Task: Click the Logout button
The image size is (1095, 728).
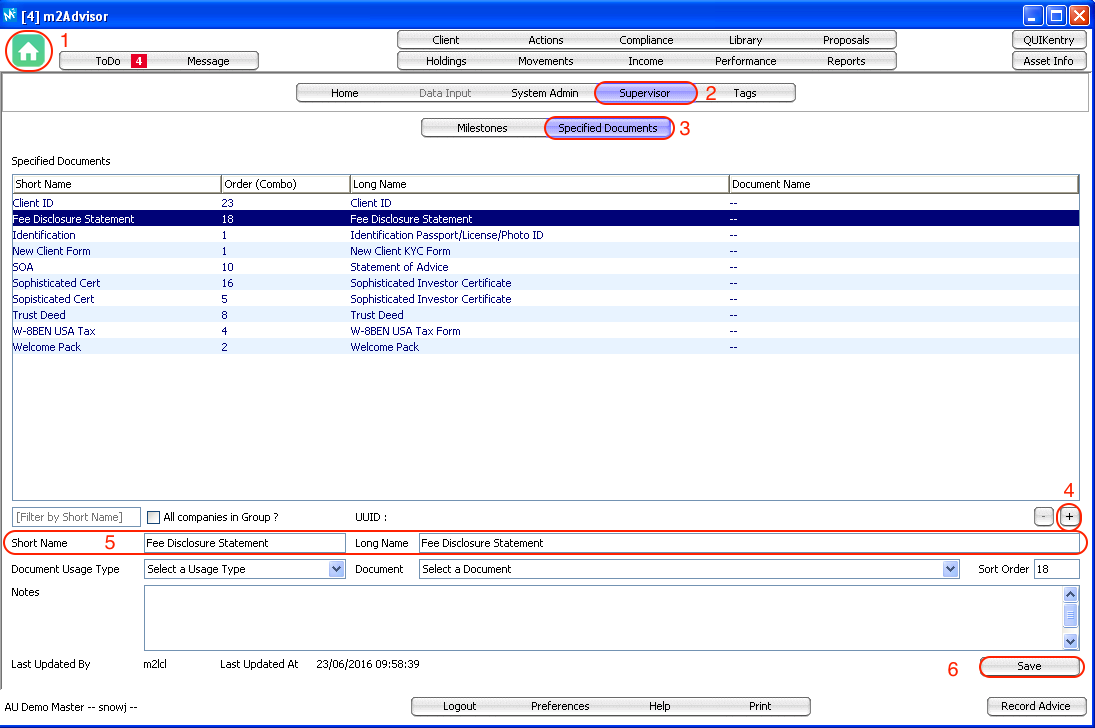Action: (x=459, y=706)
